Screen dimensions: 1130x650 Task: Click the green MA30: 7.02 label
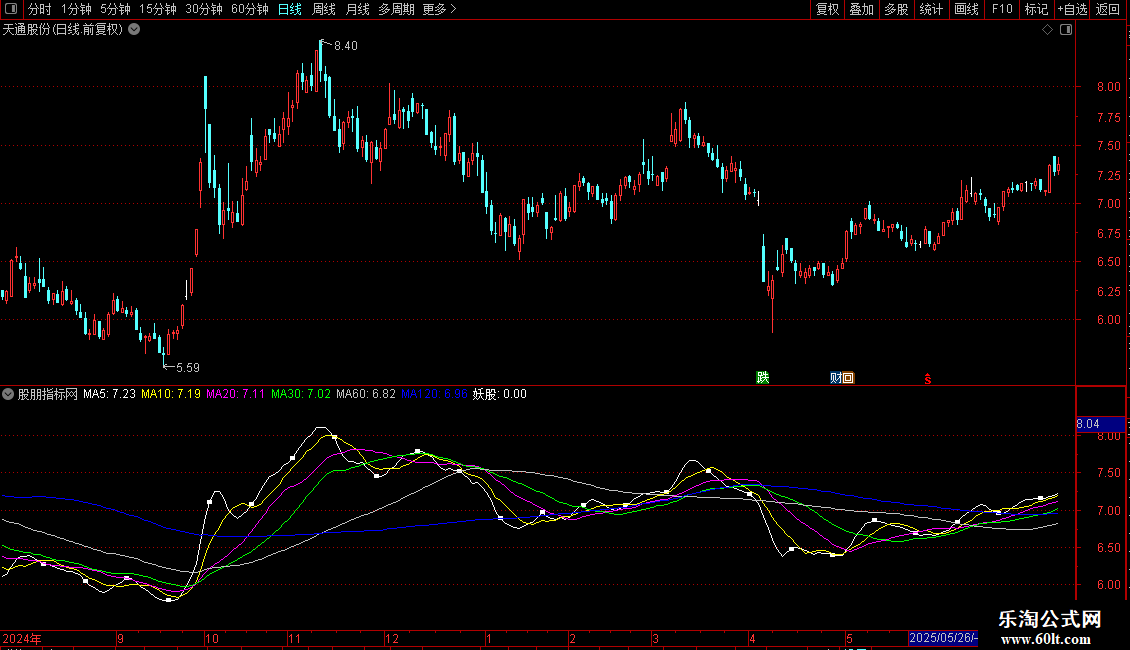pyautogui.click(x=301, y=394)
